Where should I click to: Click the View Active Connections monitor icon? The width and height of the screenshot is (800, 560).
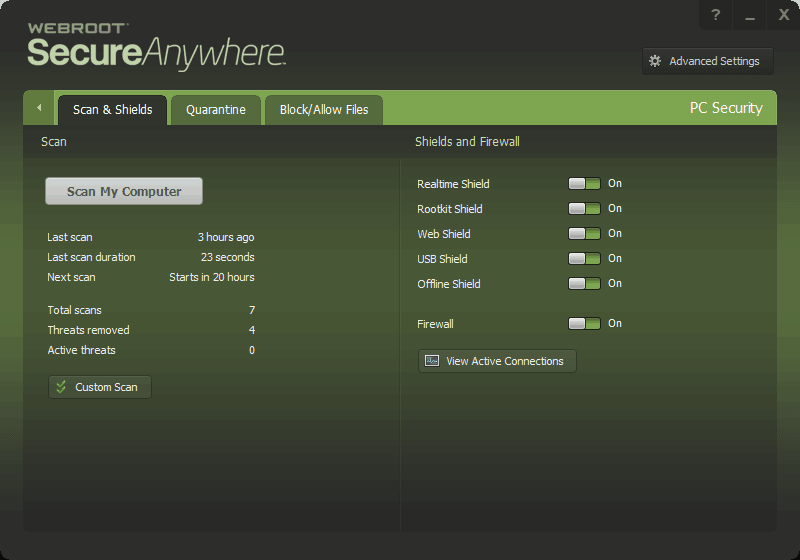click(x=432, y=361)
